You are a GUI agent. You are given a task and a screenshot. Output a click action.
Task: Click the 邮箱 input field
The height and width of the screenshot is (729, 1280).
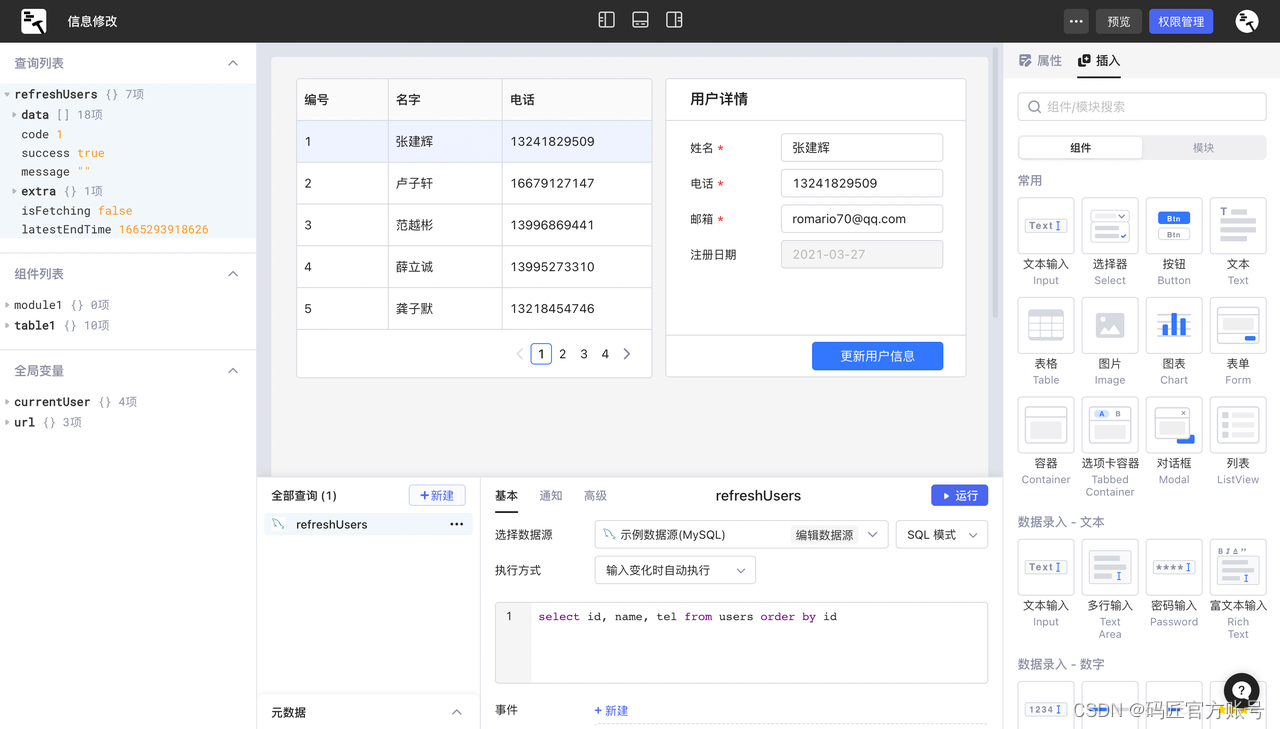coord(862,219)
